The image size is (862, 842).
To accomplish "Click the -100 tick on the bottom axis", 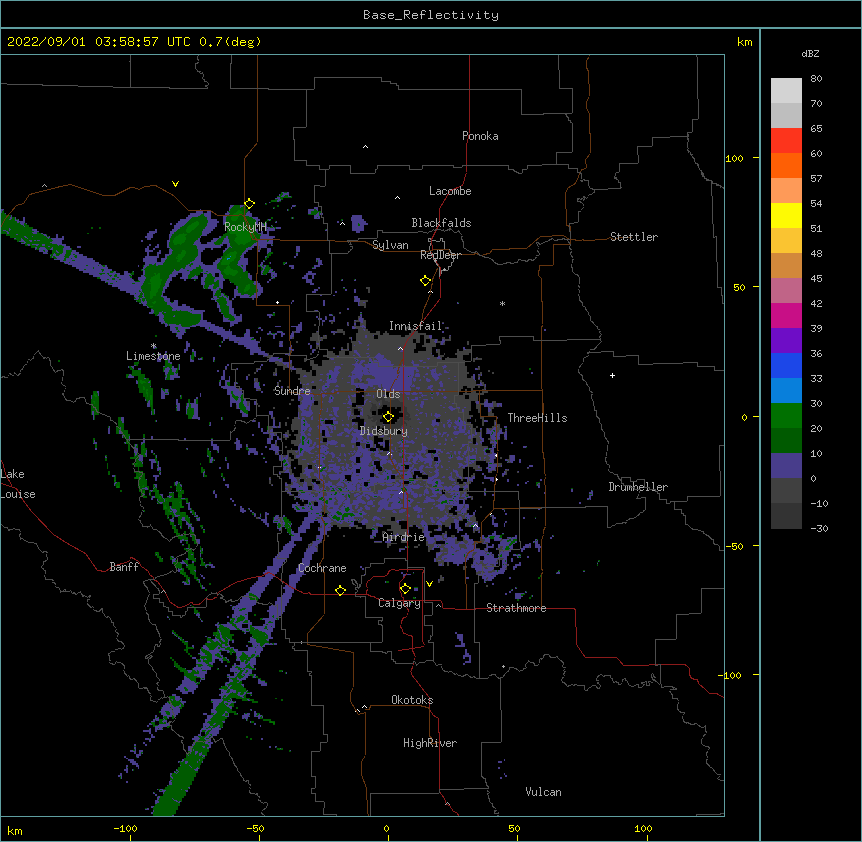I will point(125,829).
